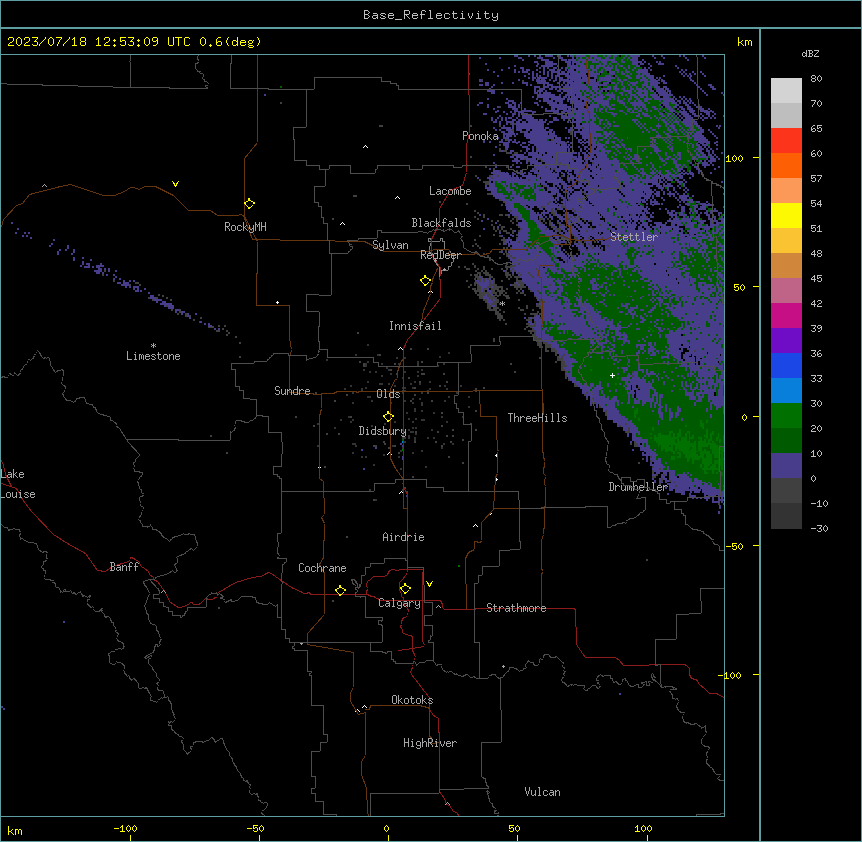This screenshot has width=862, height=842.
Task: Click the RedDeer city label
Action: (x=440, y=255)
